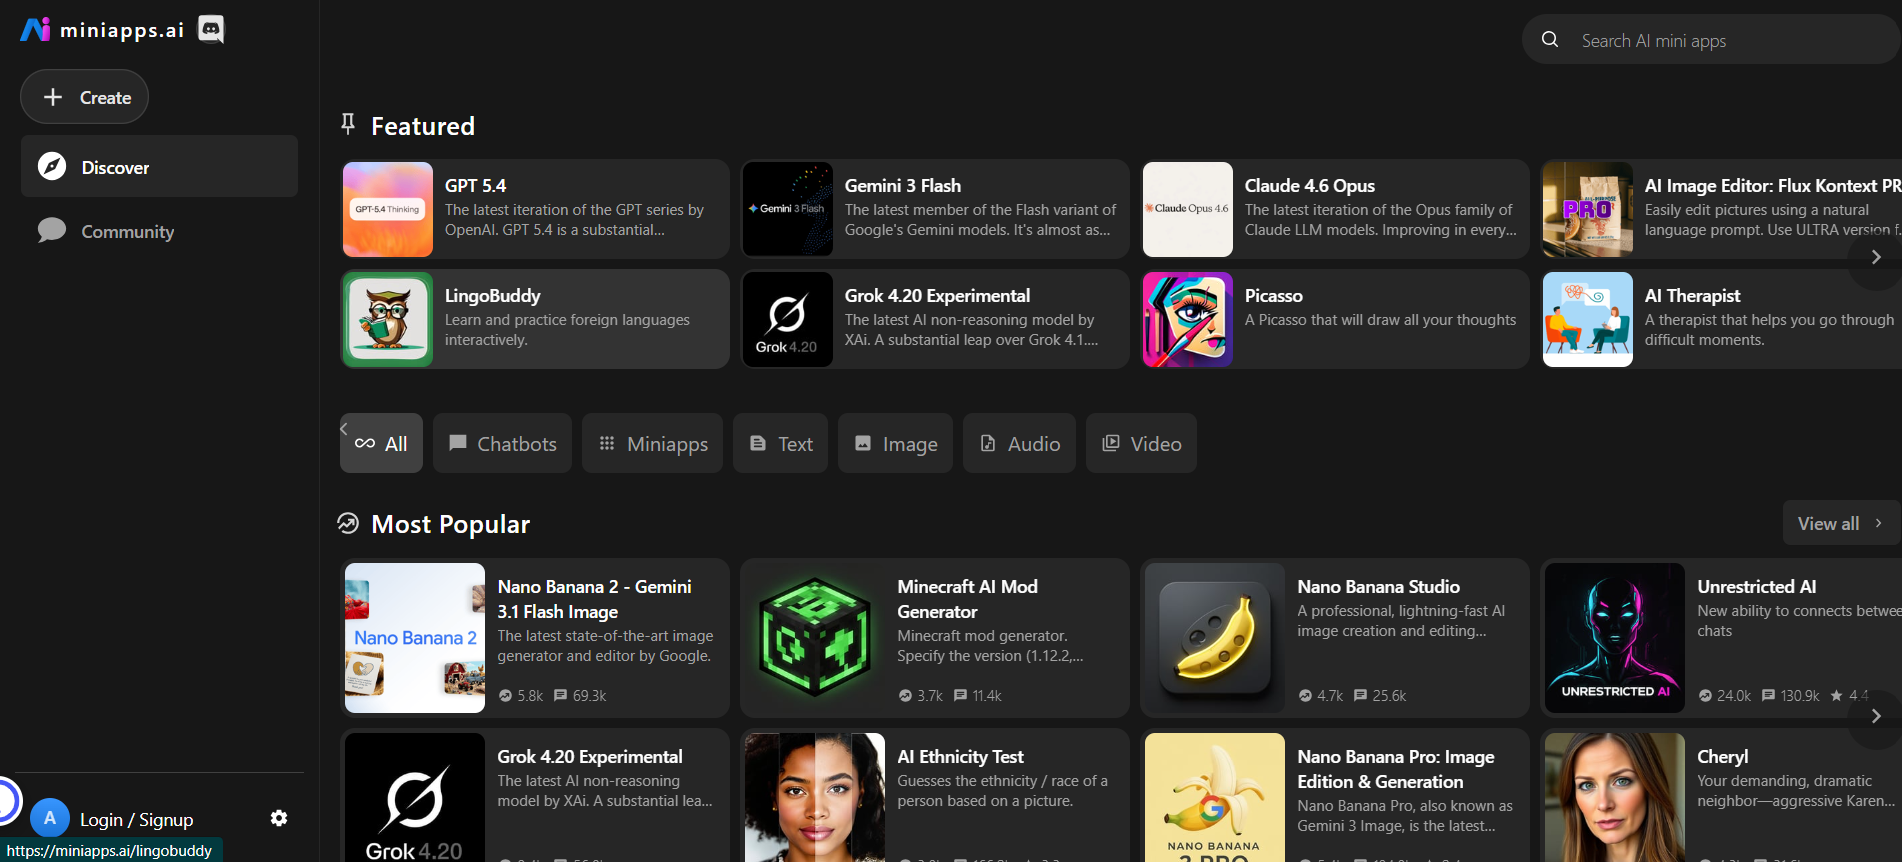1902x862 pixels.
Task: Open the Gemini 3 Flash thumbnail
Action: pos(788,209)
